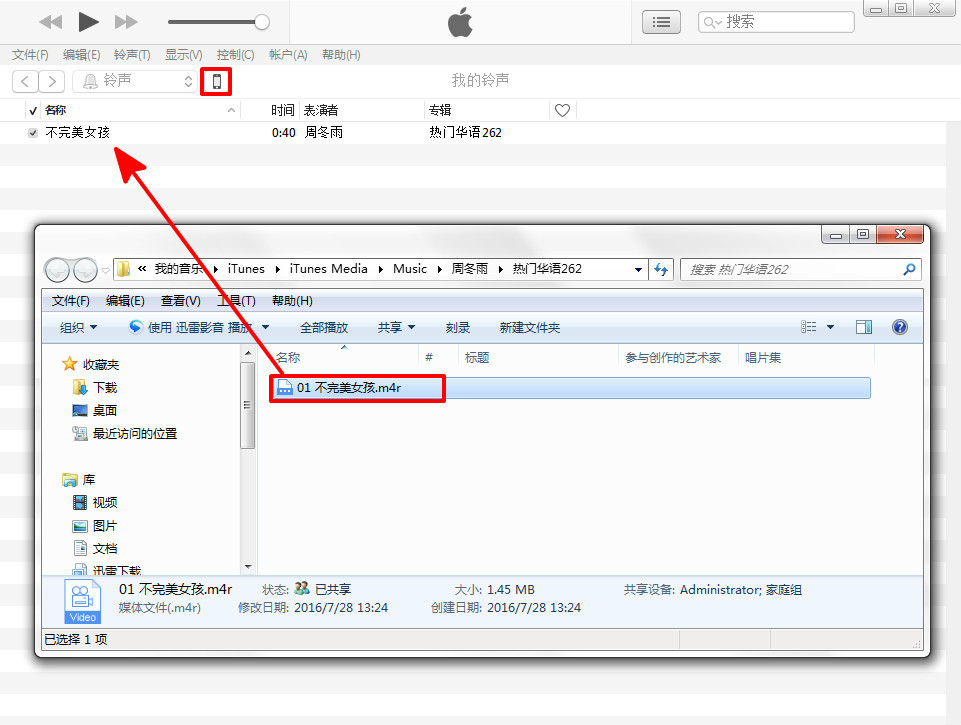Go forward in iTunes navigation
Screen dimensions: 961x725
point(52,81)
